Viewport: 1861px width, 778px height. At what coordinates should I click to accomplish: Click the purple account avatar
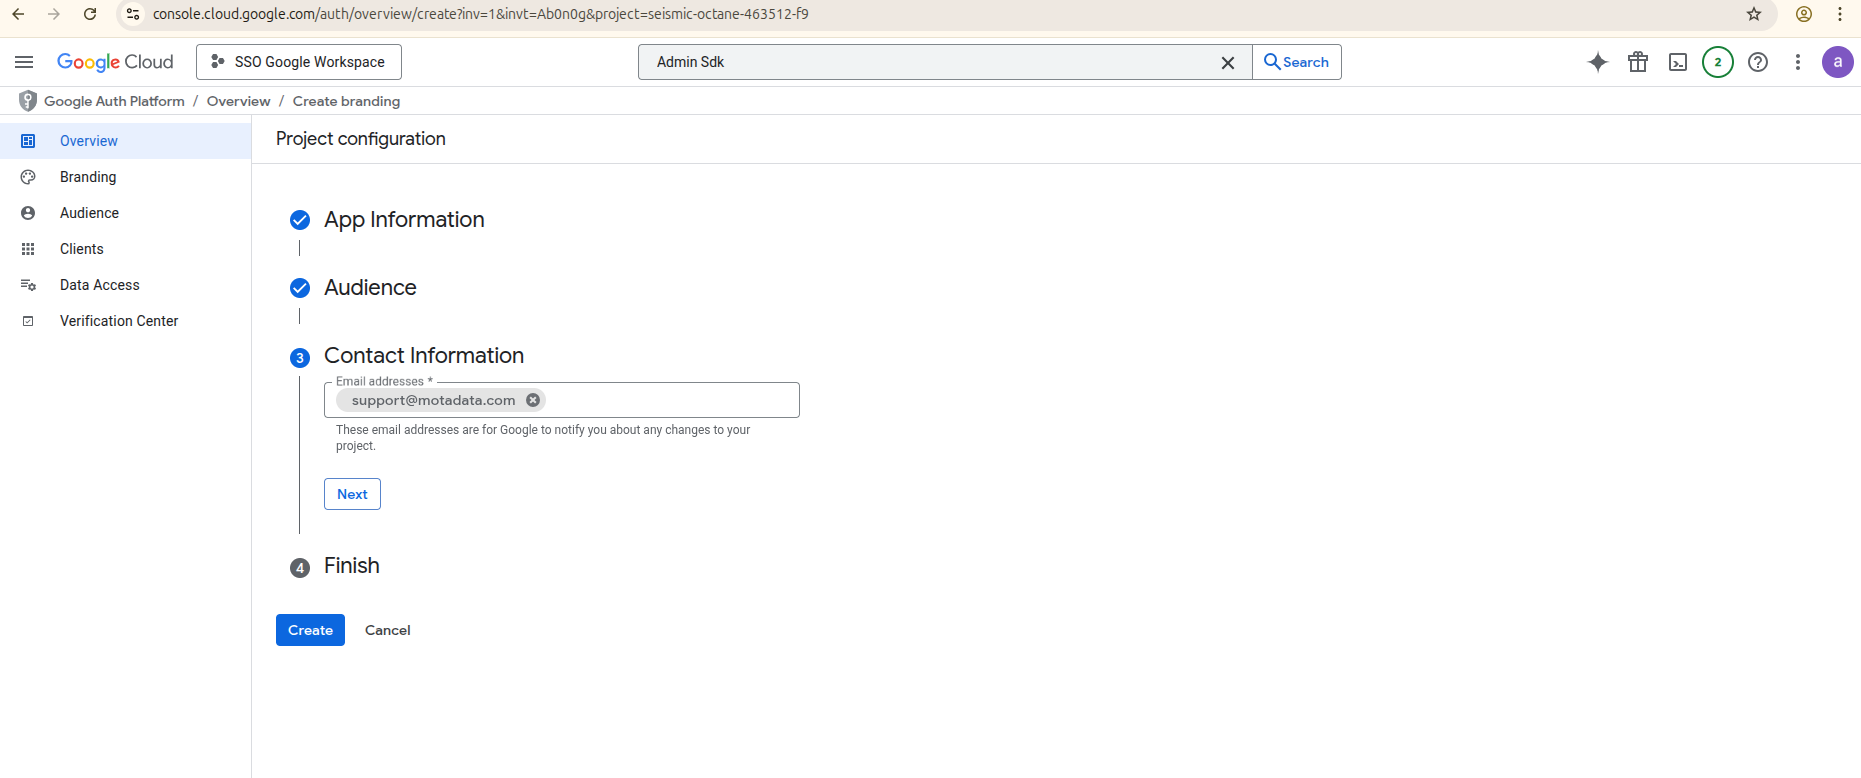(x=1837, y=62)
